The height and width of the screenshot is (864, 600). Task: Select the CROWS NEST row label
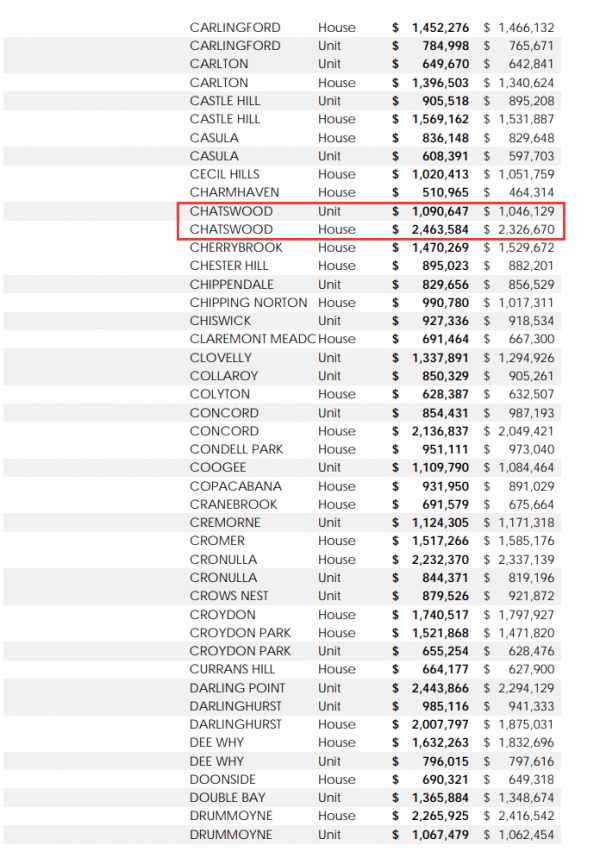tap(229, 596)
